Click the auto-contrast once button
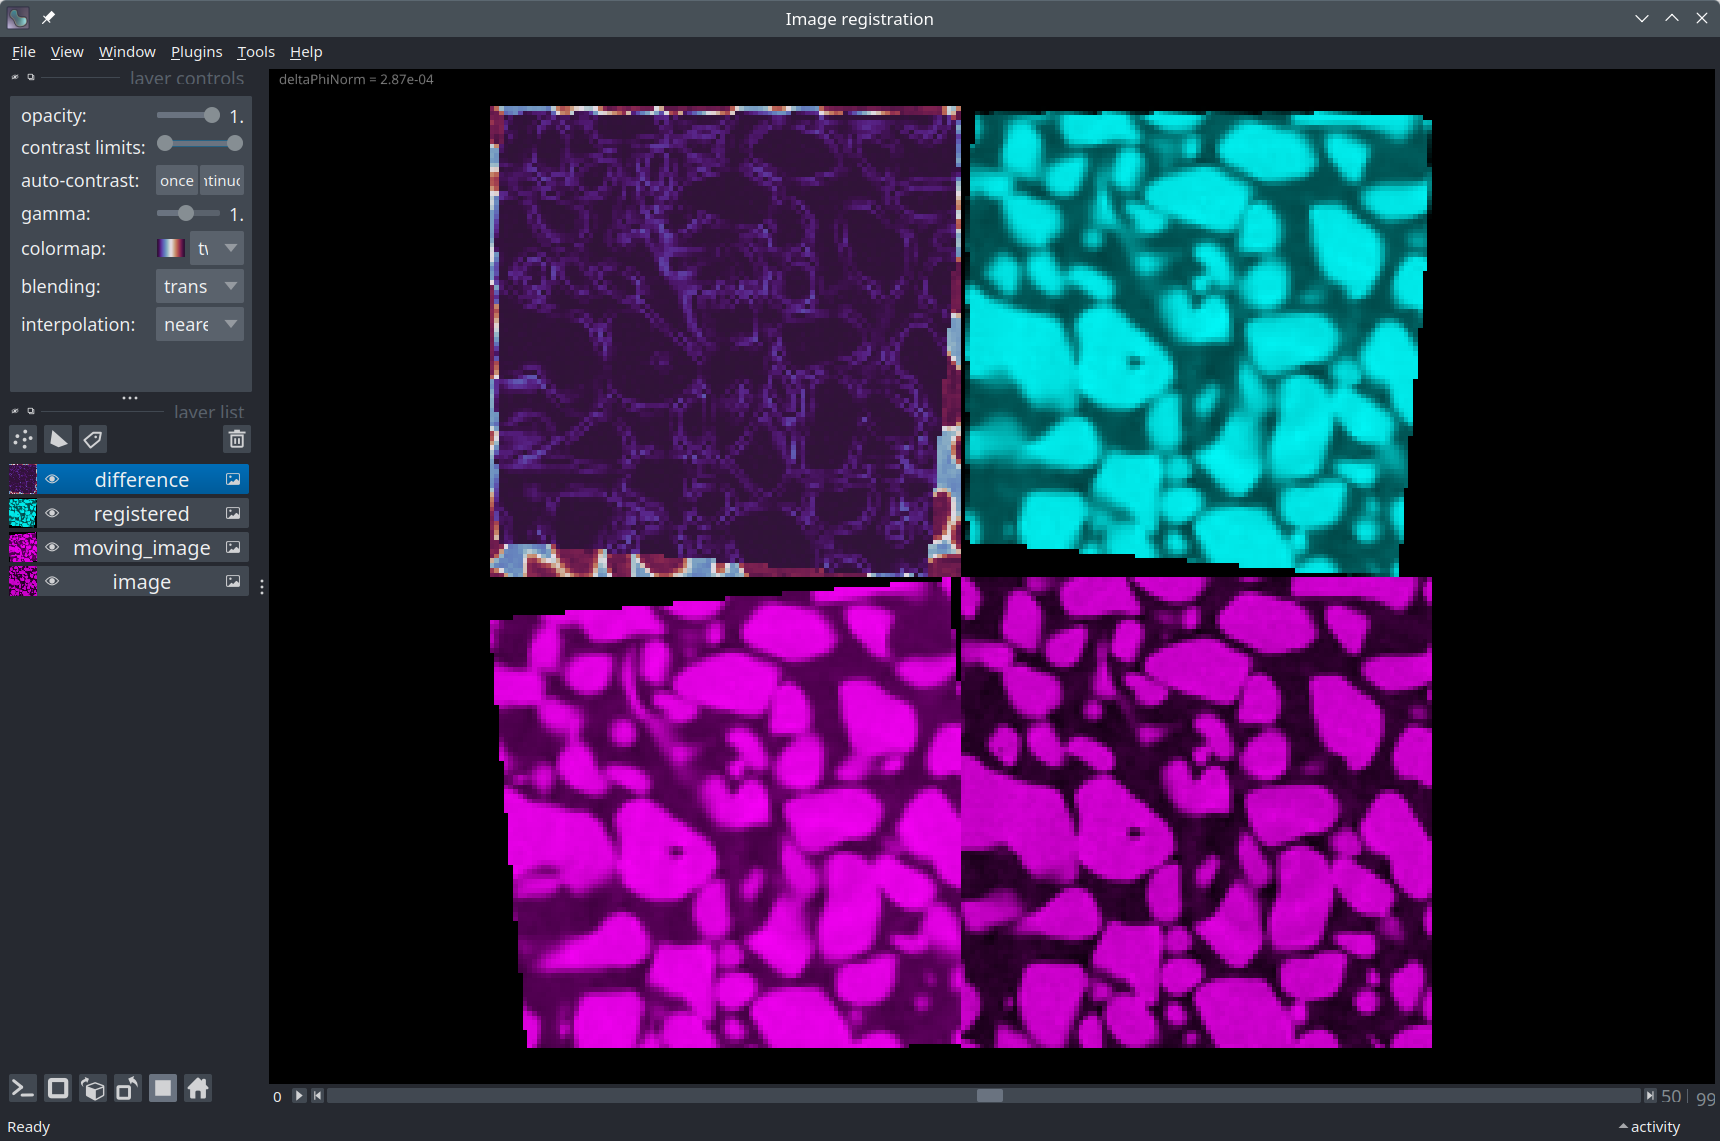The image size is (1720, 1141). pos(177,181)
